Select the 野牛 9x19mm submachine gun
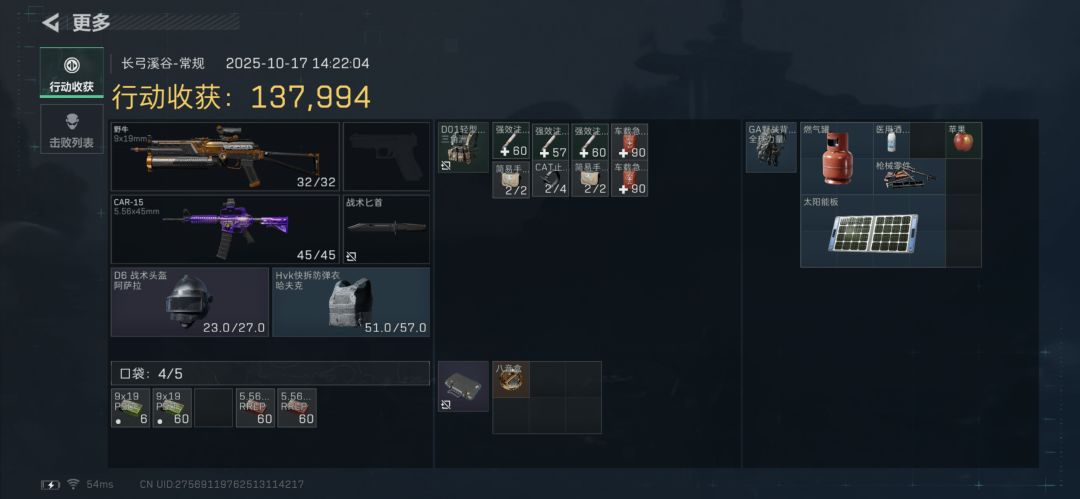This screenshot has height=499, width=1080. point(225,156)
